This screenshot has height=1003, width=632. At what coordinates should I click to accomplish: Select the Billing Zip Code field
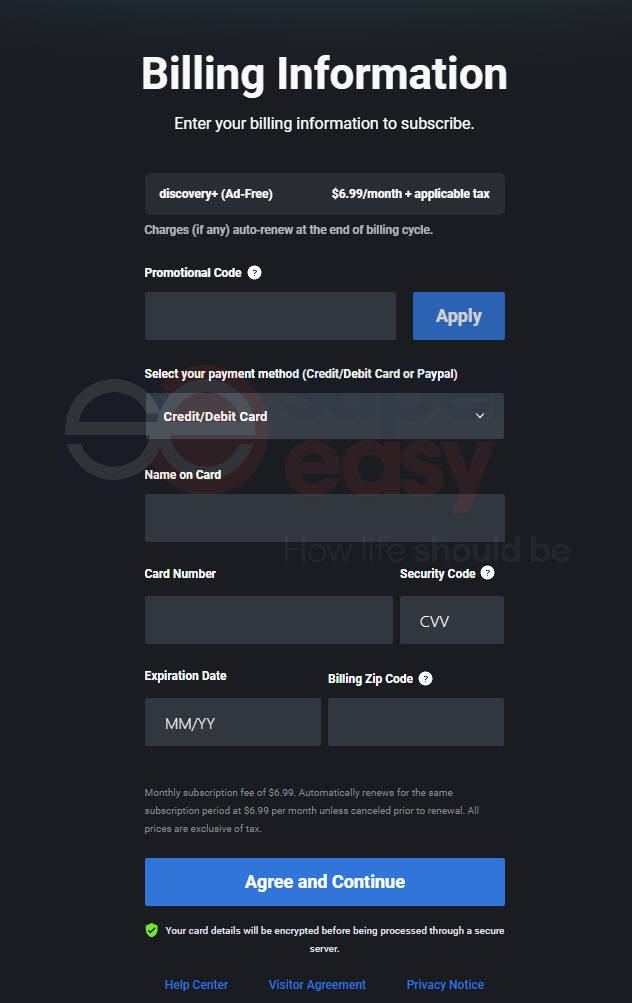click(416, 722)
